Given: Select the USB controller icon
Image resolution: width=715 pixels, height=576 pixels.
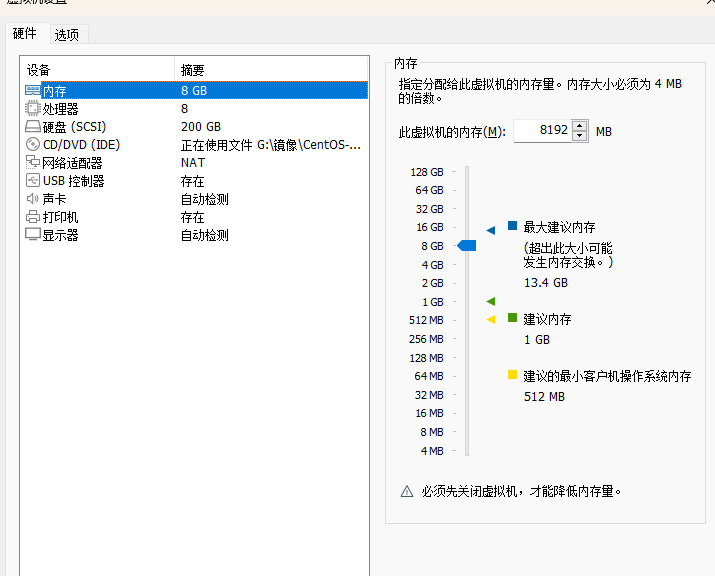Looking at the screenshot, I should pos(32,181).
